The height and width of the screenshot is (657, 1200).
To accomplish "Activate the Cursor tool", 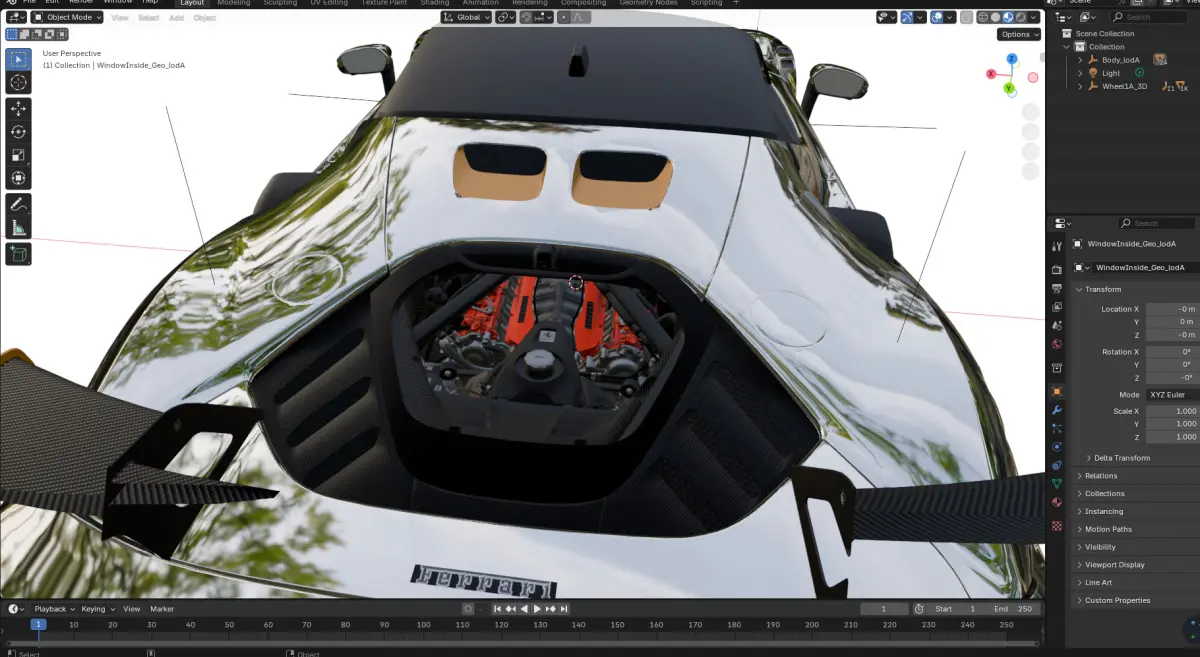I will pos(18,83).
